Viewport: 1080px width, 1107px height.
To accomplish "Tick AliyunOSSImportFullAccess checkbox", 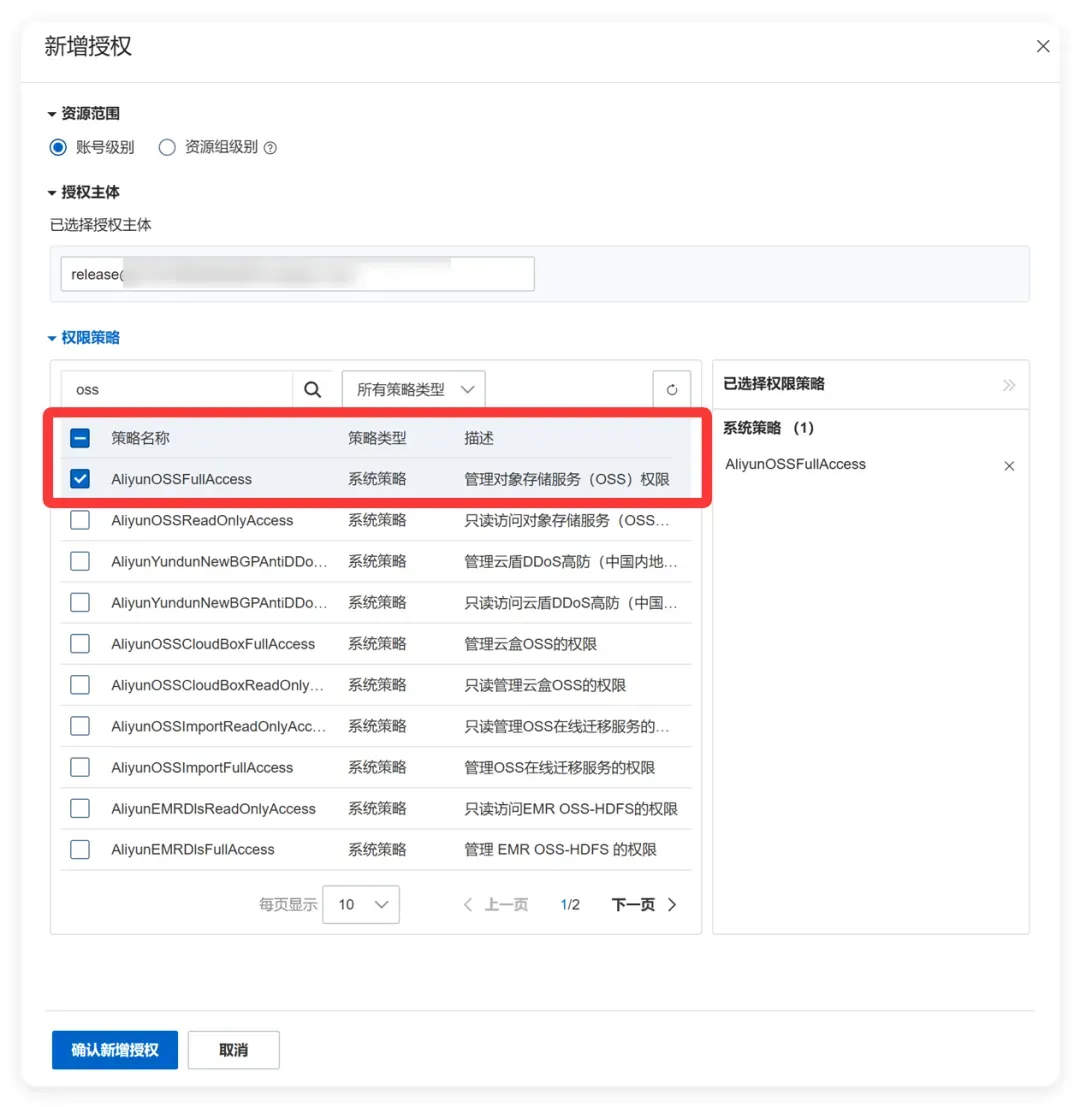I will [x=80, y=767].
